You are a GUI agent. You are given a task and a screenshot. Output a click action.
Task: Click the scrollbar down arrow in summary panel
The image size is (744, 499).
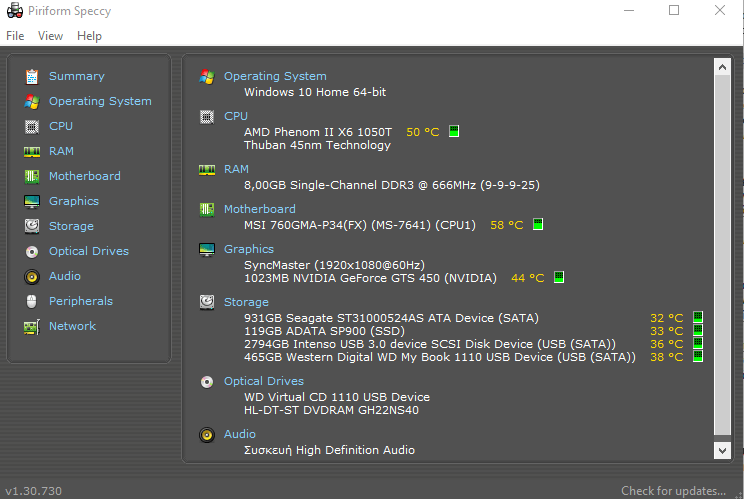tap(722, 451)
